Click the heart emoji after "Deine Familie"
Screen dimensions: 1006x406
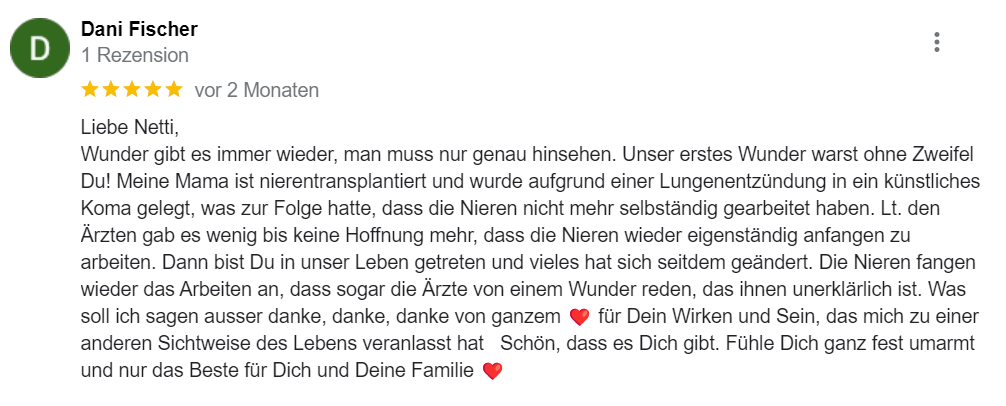click(x=492, y=371)
